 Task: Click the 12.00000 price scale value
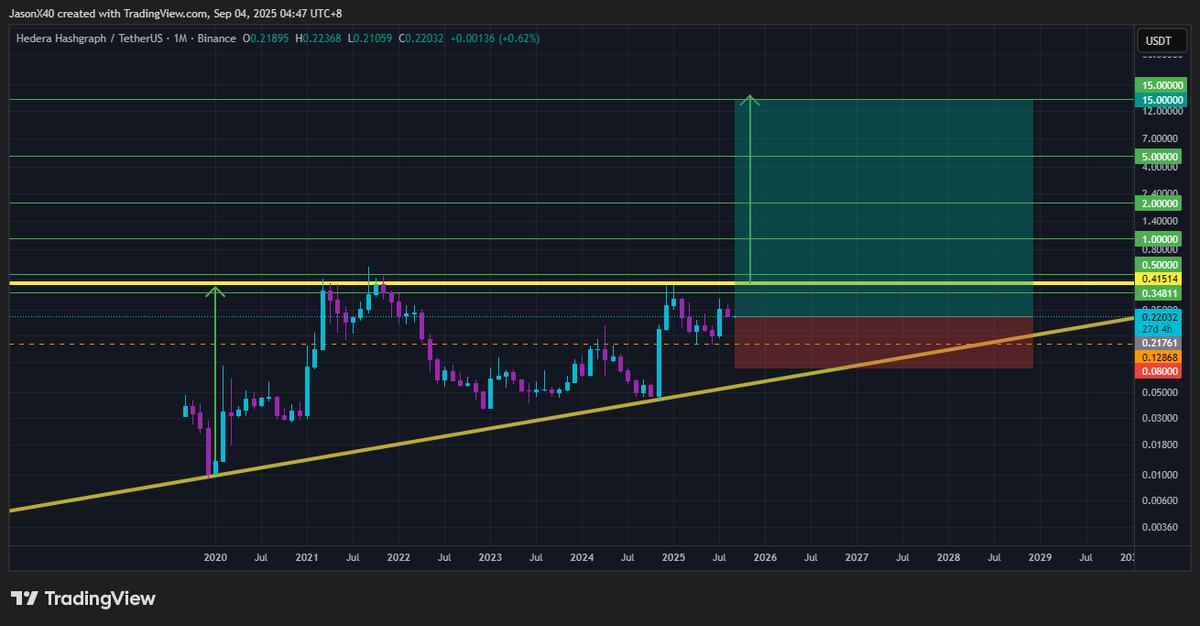1161,111
